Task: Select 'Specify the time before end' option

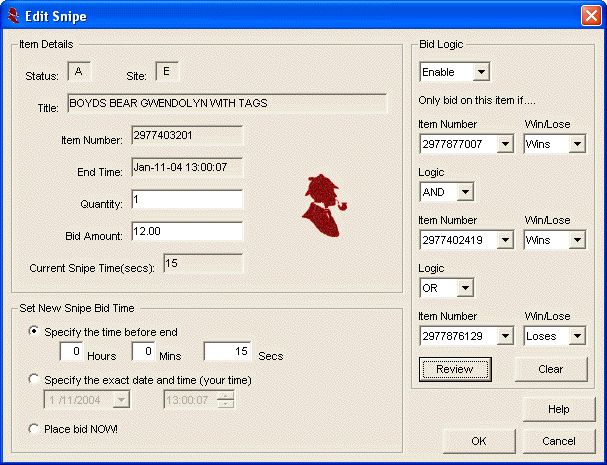Action: 36,331
